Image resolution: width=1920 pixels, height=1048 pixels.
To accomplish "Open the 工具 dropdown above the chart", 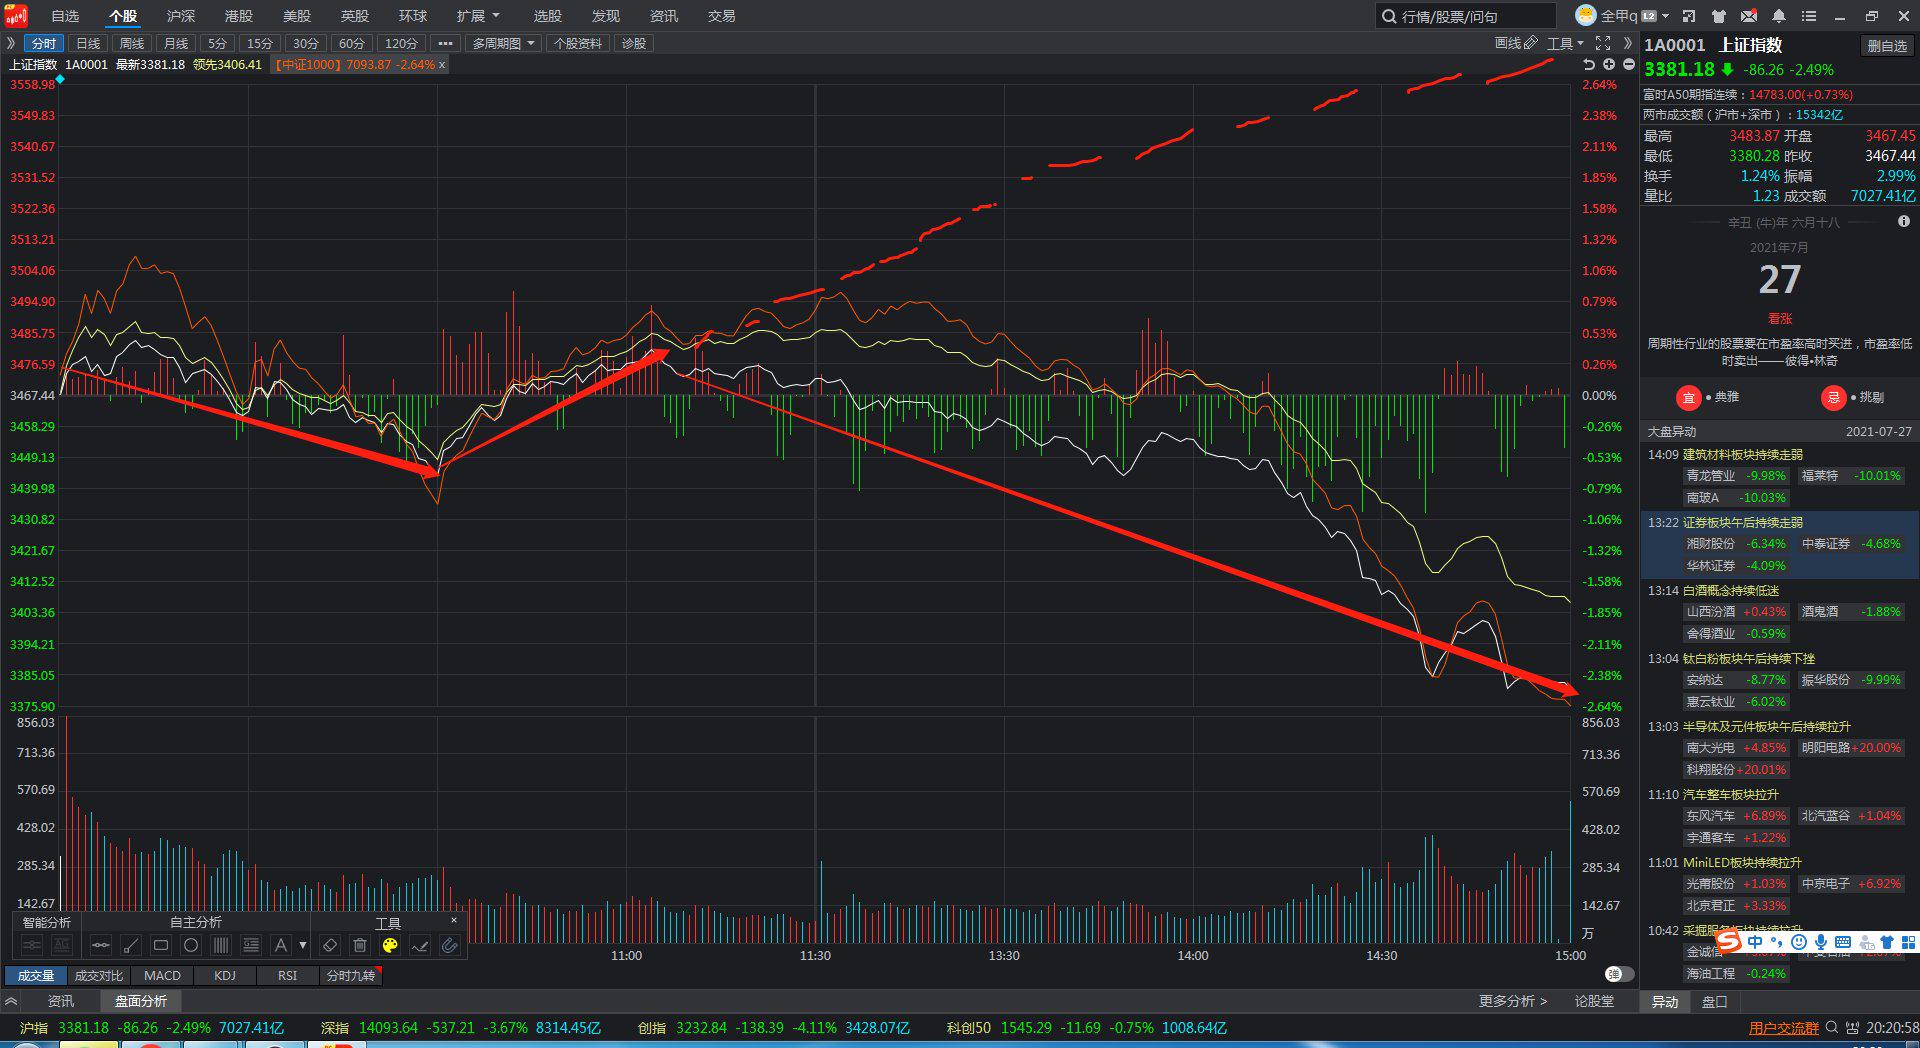I will (1565, 43).
